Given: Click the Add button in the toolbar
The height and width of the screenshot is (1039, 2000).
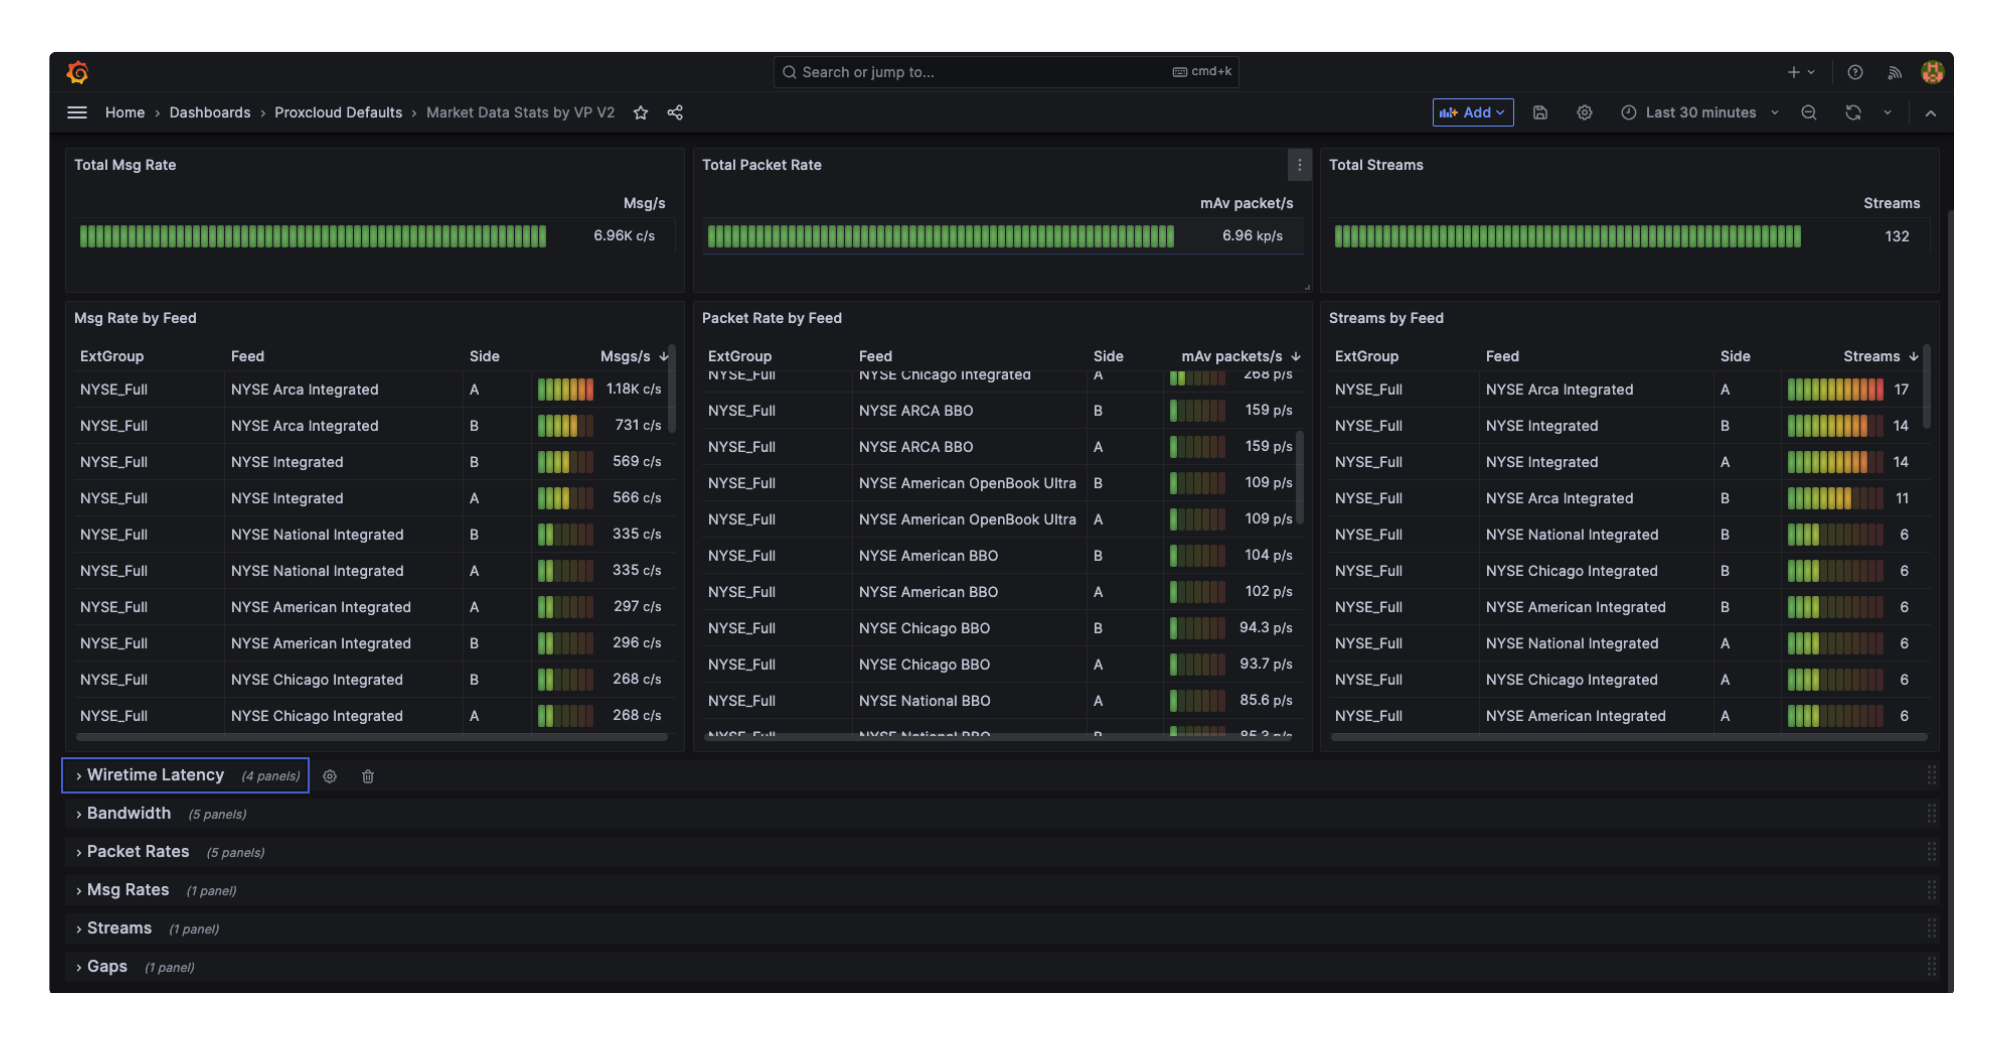Looking at the screenshot, I should [x=1472, y=113].
